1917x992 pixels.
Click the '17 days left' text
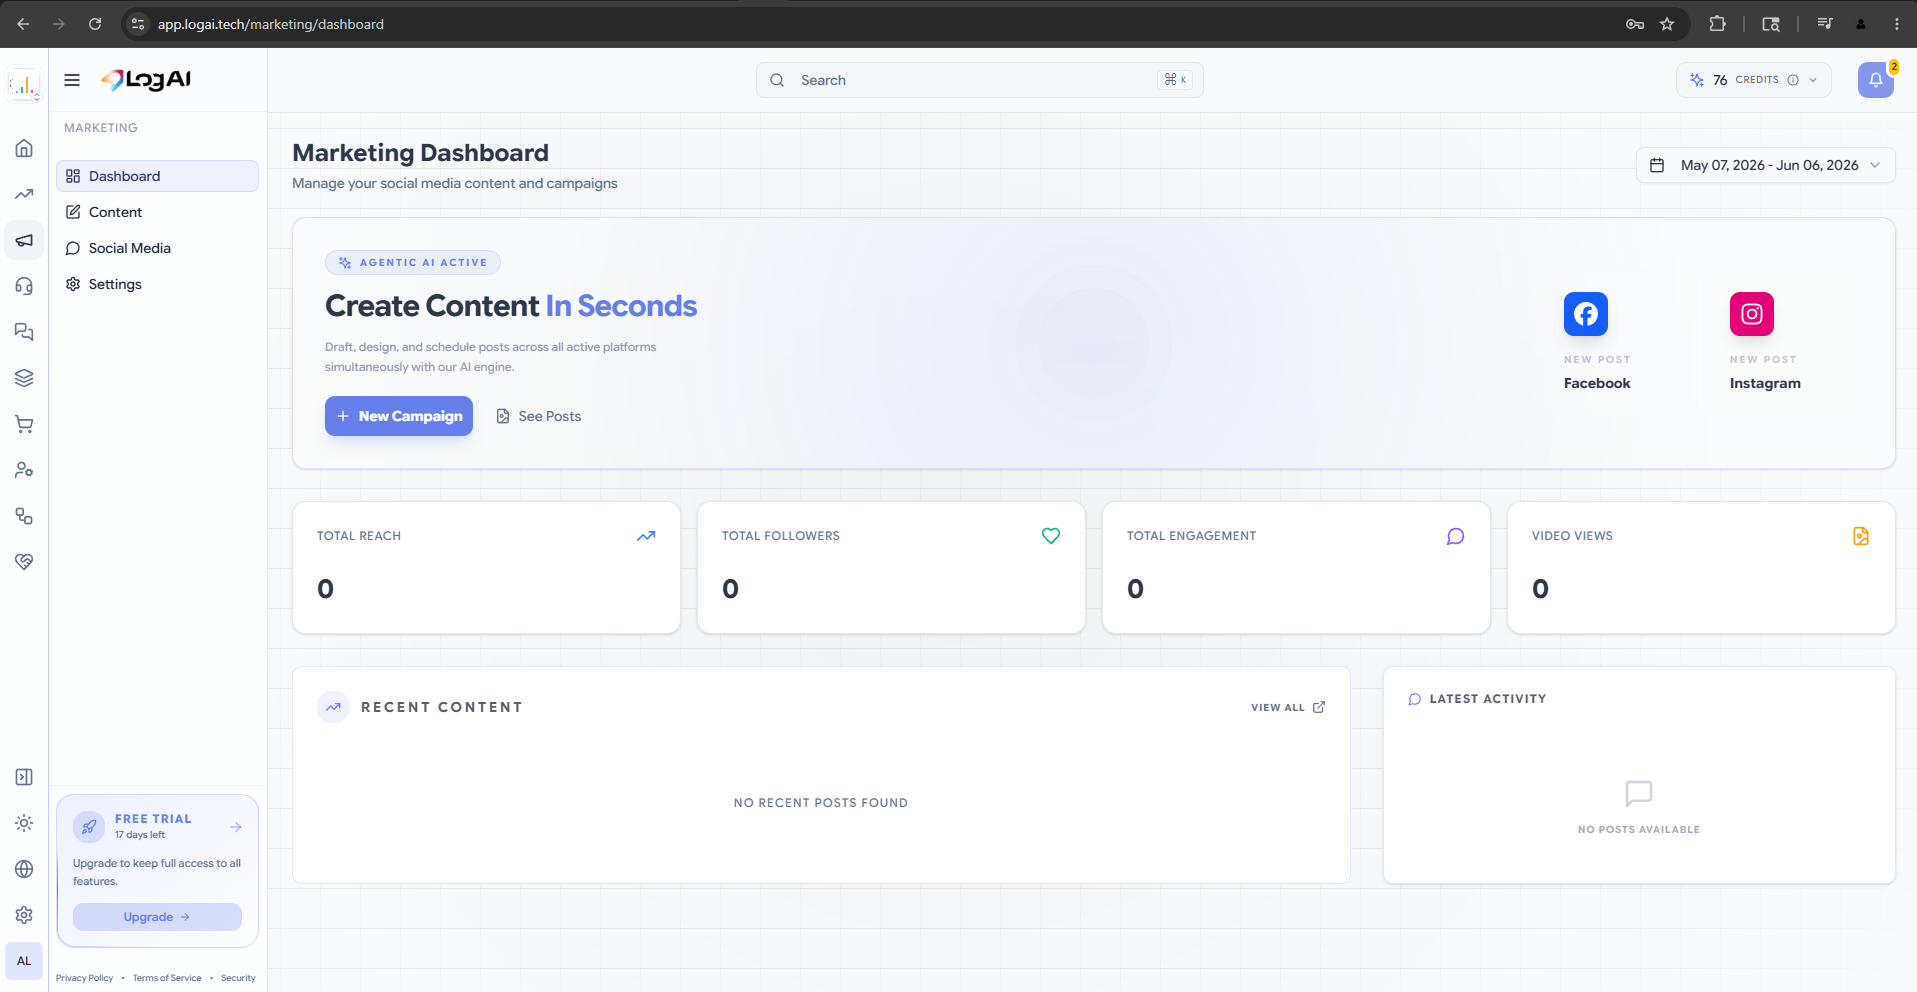pyautogui.click(x=140, y=835)
